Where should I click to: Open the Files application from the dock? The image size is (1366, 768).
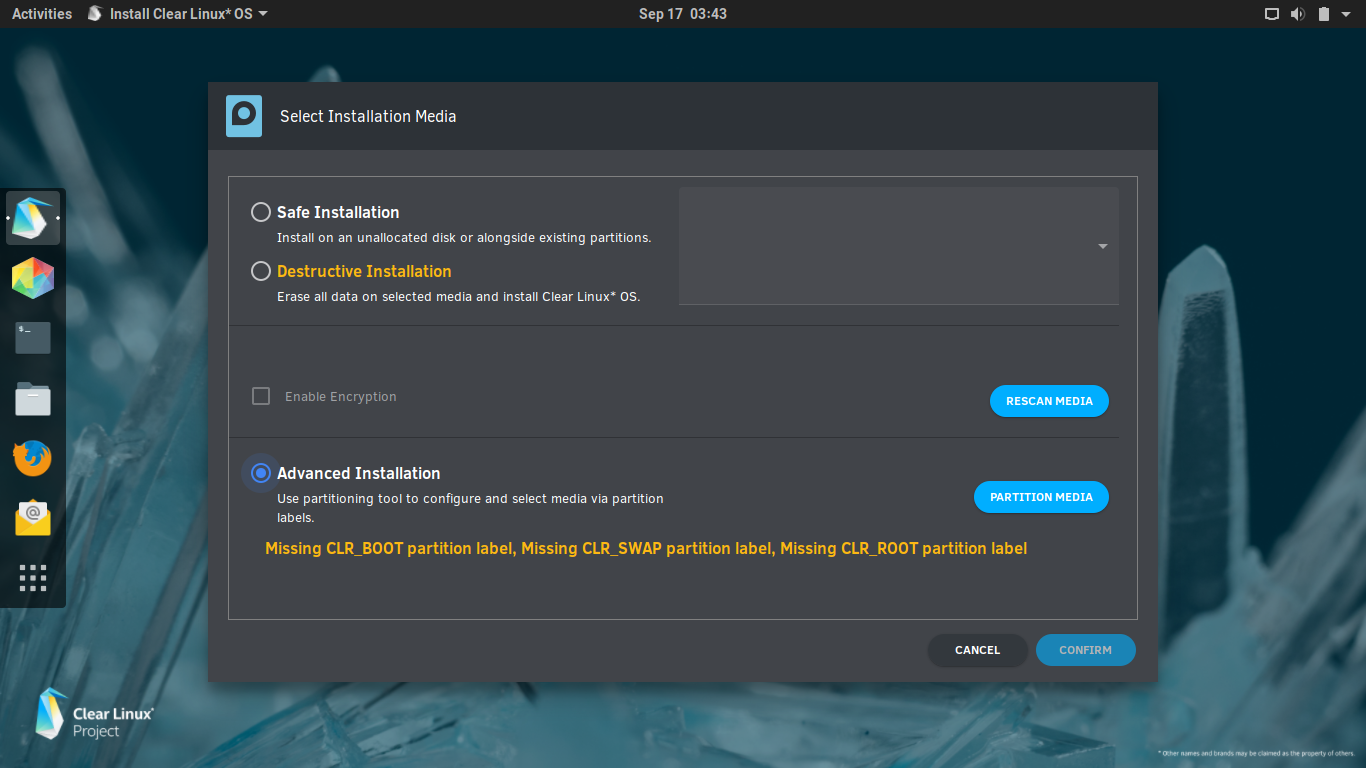pos(33,398)
